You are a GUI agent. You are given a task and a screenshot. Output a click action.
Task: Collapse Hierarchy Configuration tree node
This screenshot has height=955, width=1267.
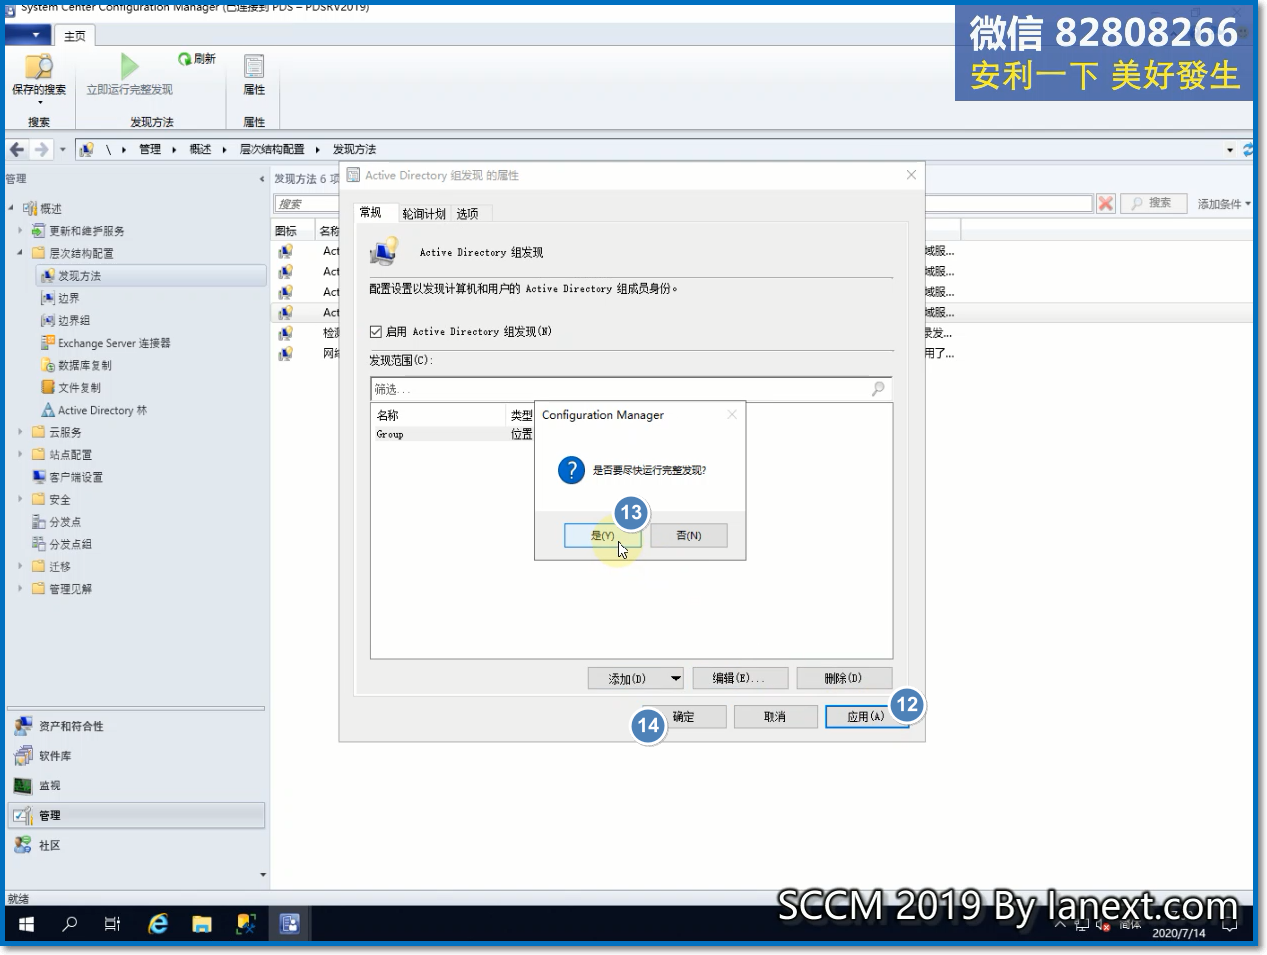pyautogui.click(x=20, y=253)
